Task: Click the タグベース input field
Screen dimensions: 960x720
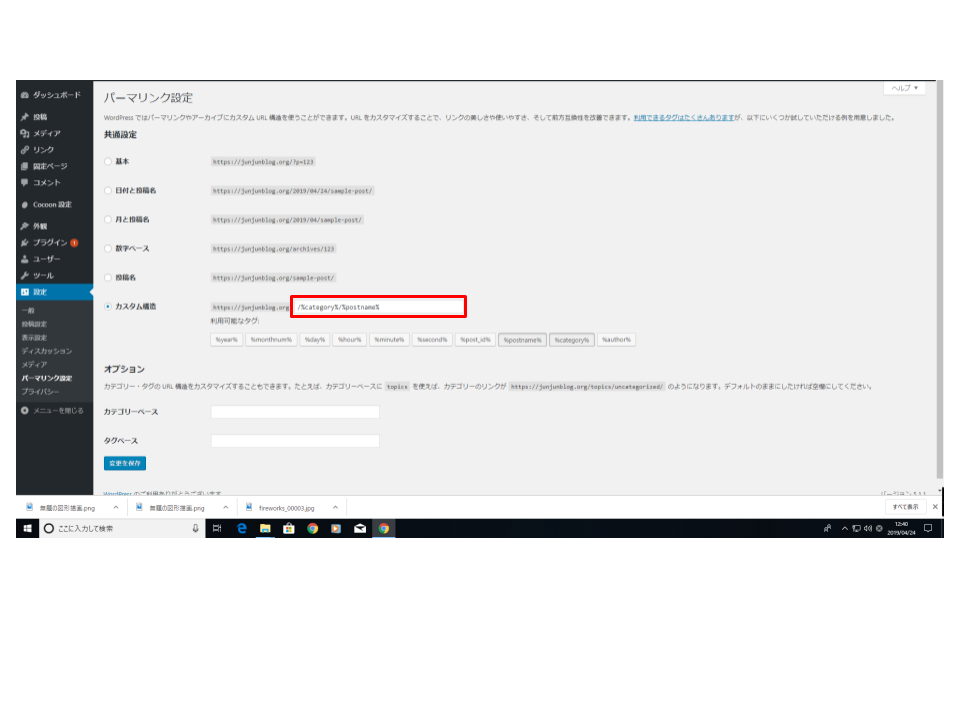Action: coord(295,441)
